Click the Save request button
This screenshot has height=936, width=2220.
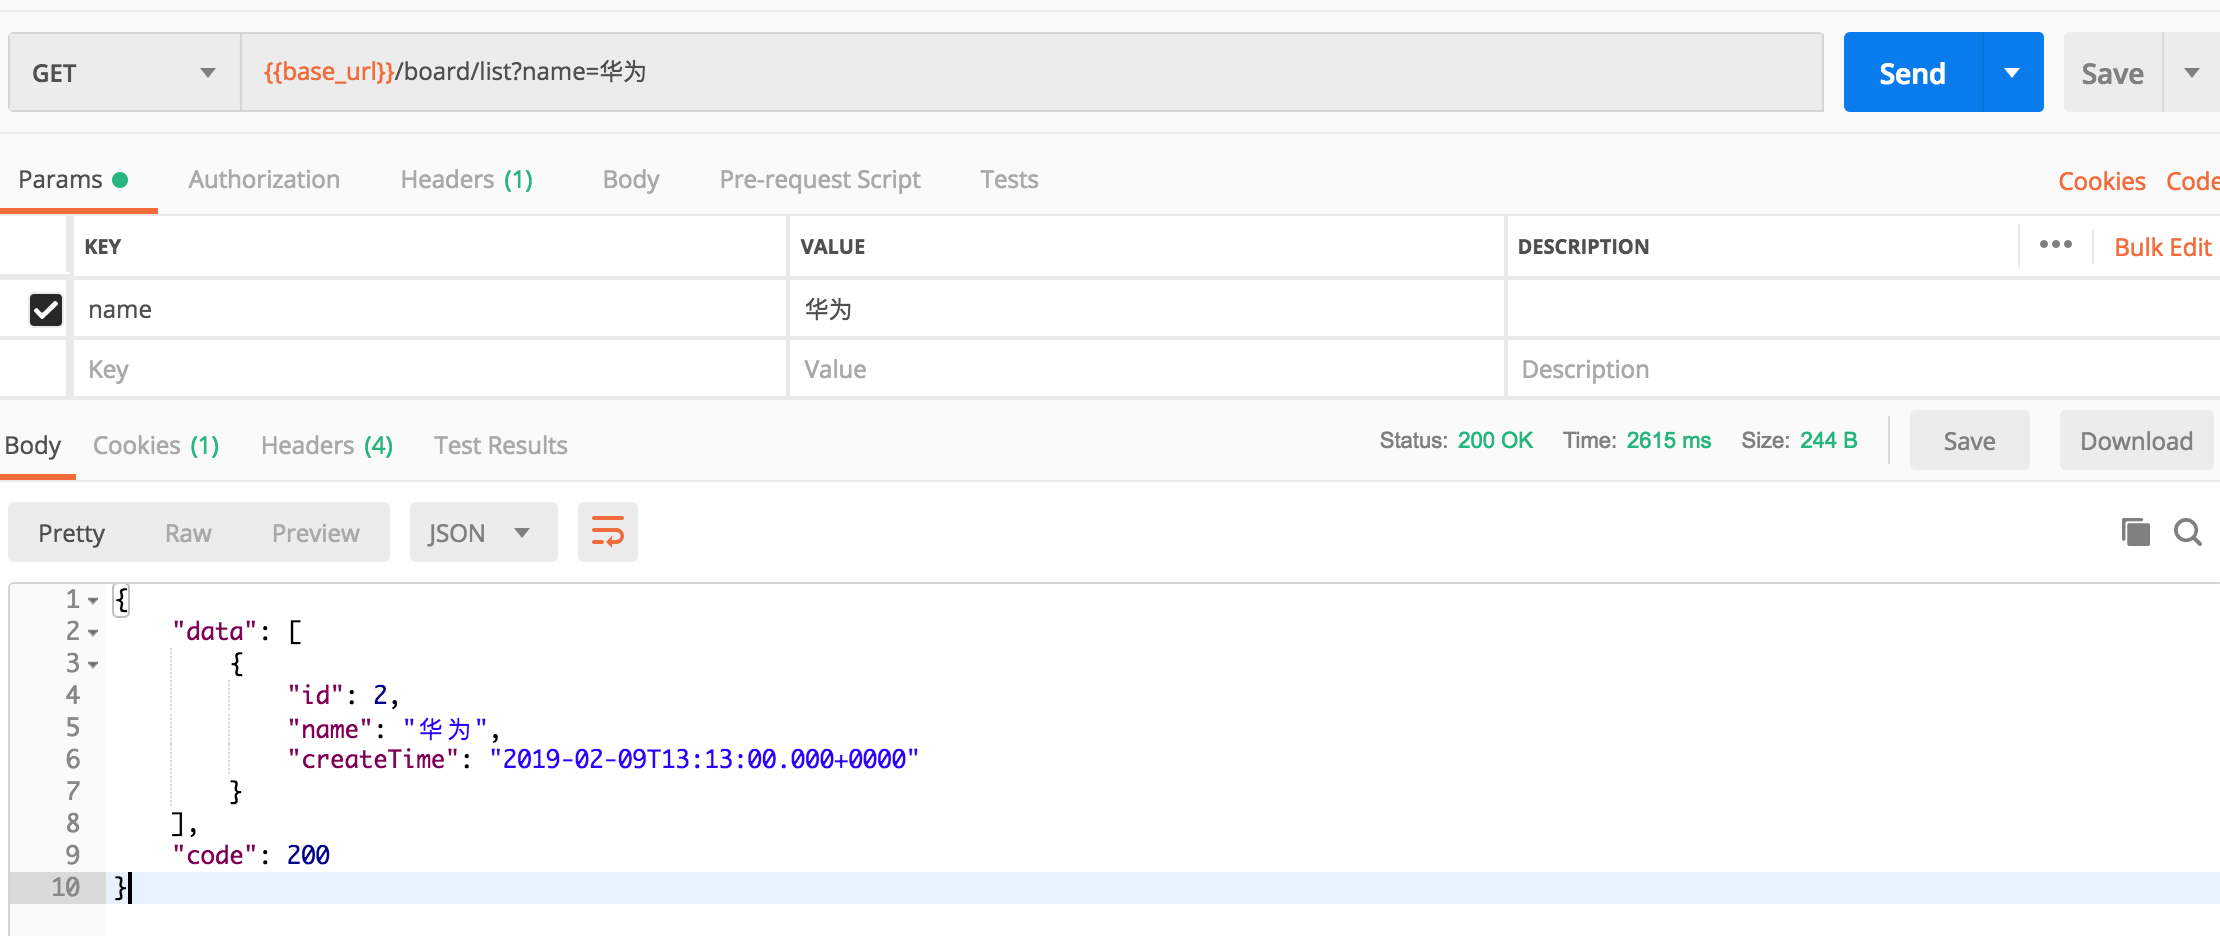click(2113, 72)
